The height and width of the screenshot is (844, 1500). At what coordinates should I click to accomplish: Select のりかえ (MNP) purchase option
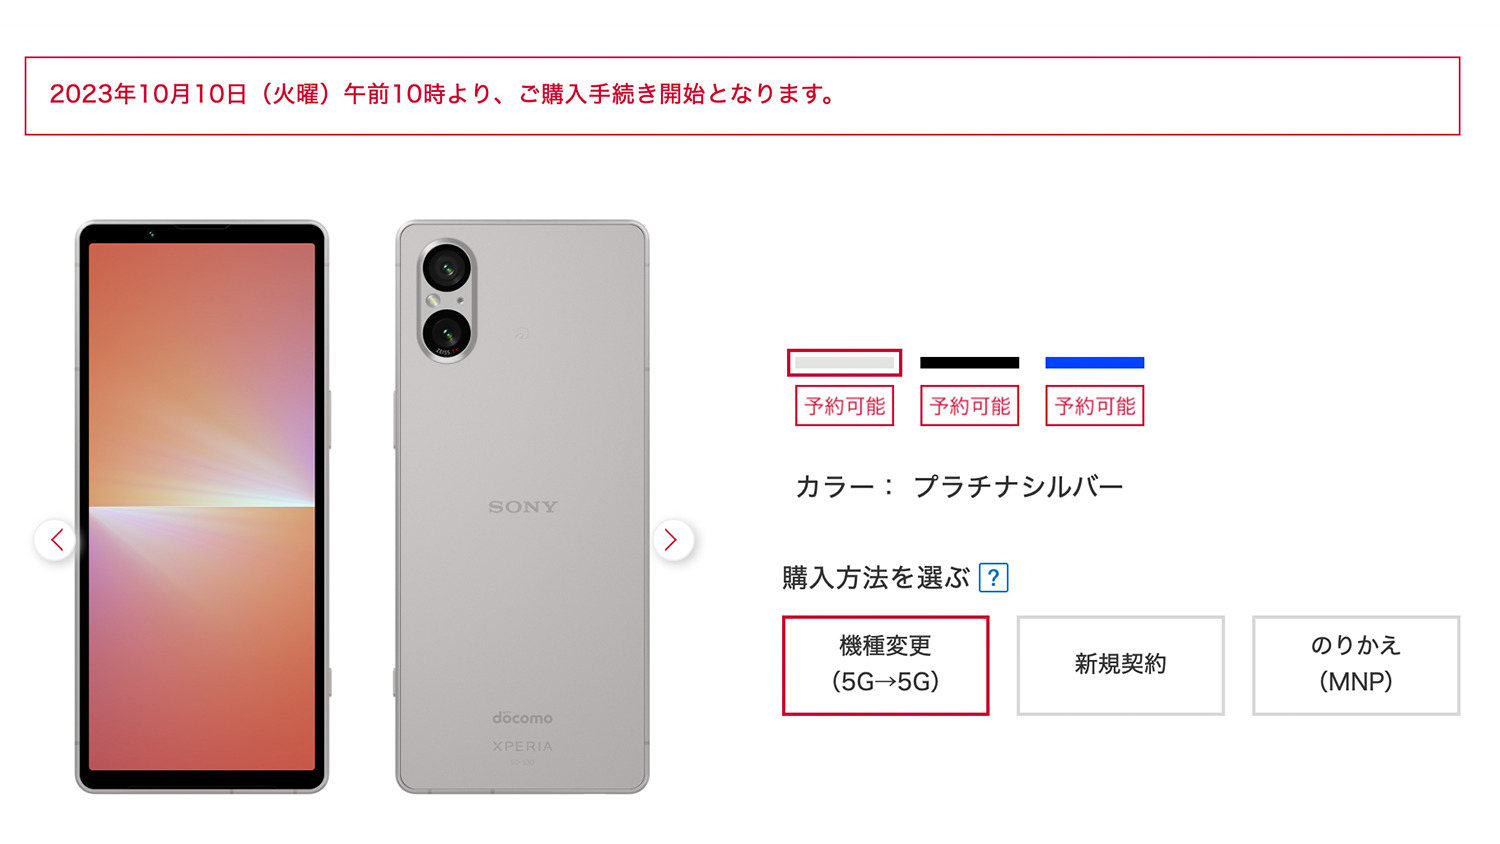coord(1356,665)
